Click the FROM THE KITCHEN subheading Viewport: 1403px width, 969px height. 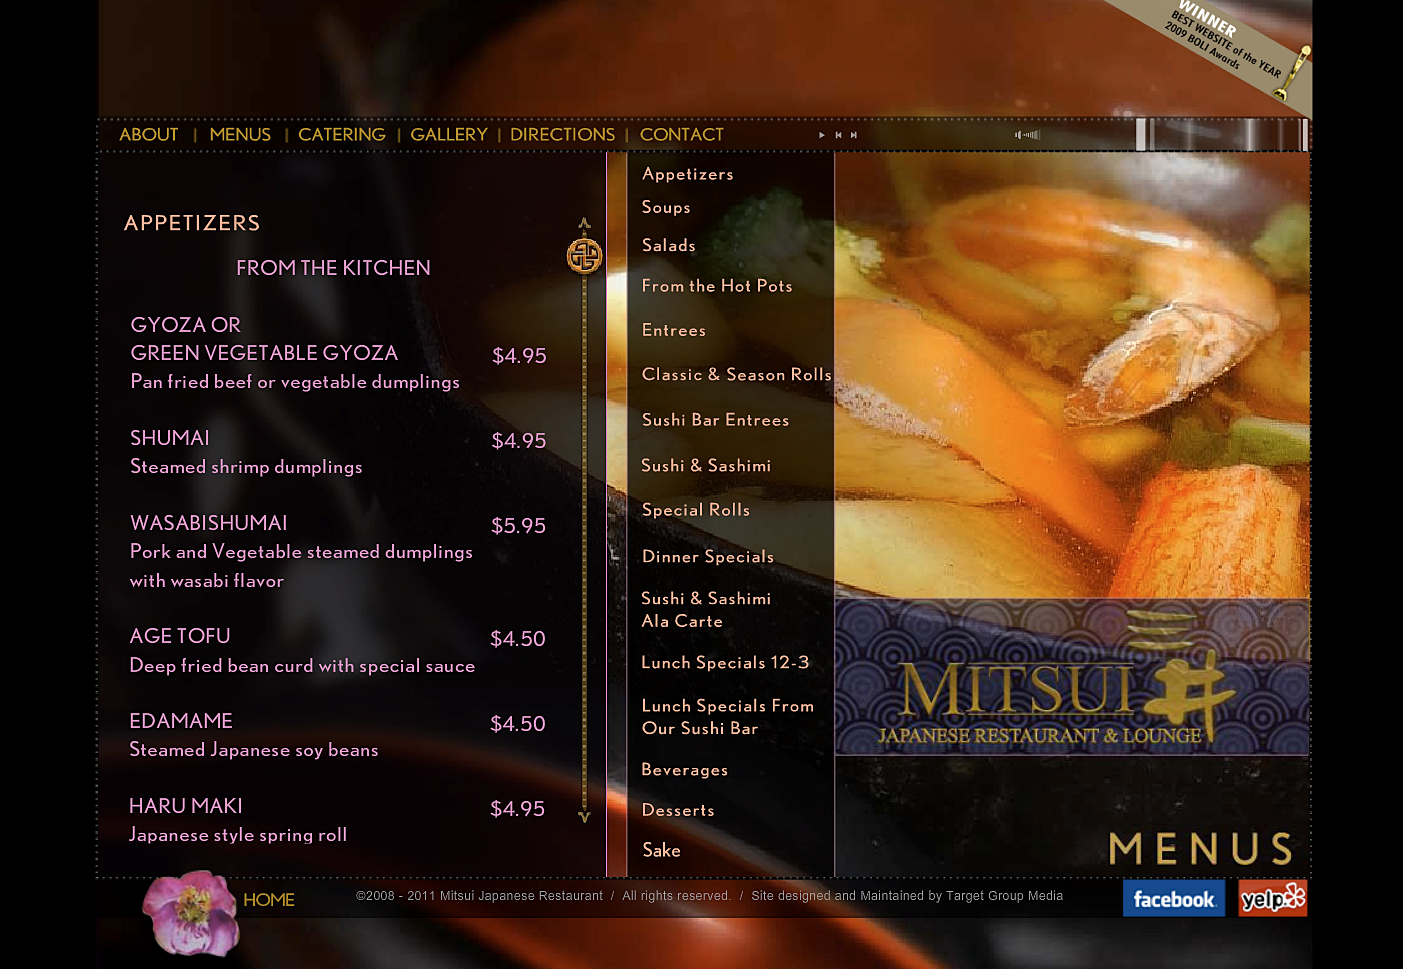[333, 268]
